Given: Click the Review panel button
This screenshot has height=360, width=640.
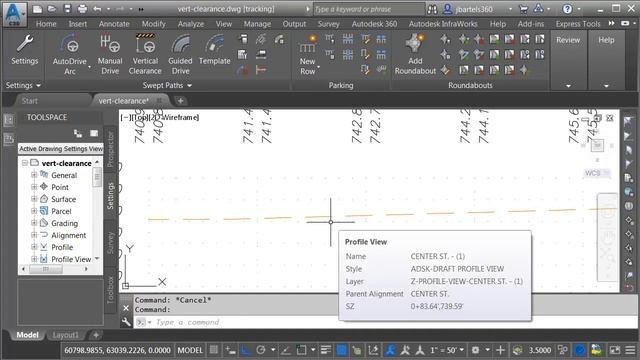Looking at the screenshot, I should pyautogui.click(x=568, y=40).
